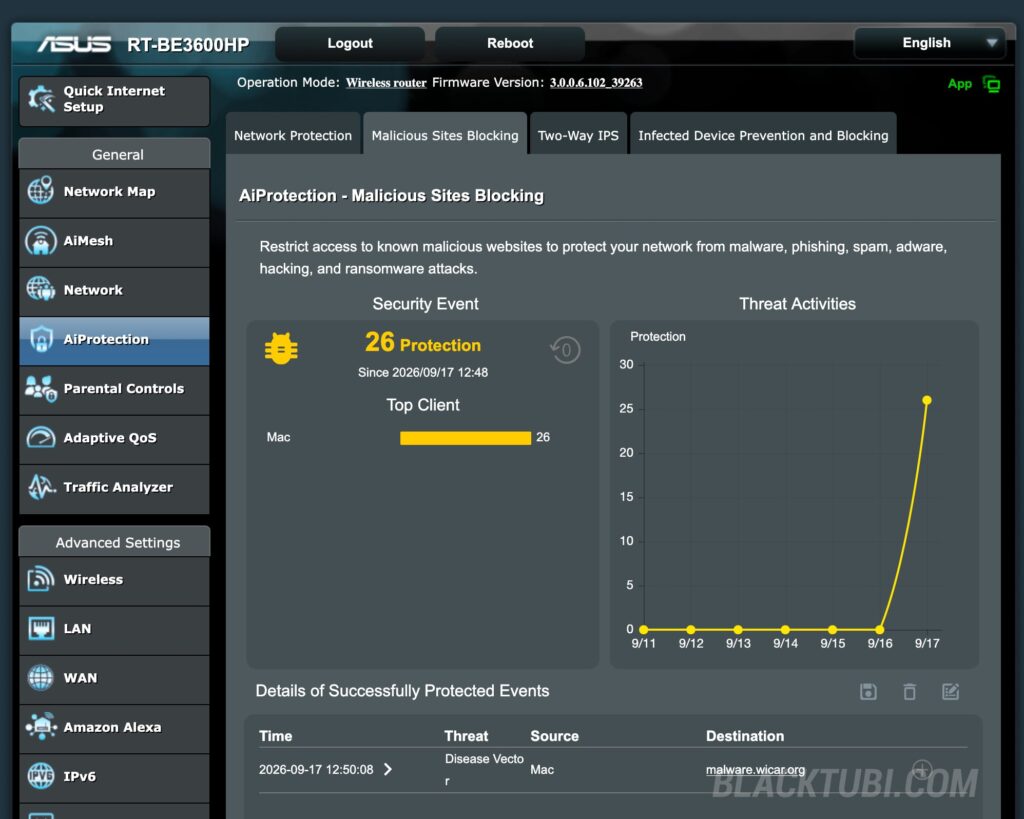The image size is (1024, 819).
Task: Click the WAN globe icon
Action: tap(40, 677)
